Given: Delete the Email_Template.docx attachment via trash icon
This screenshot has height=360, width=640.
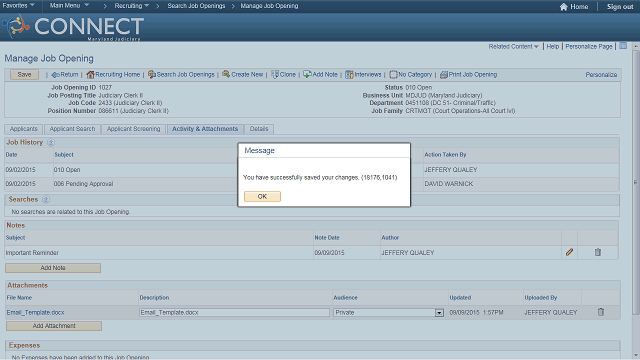Looking at the screenshot, I should pyautogui.click(x=600, y=312).
